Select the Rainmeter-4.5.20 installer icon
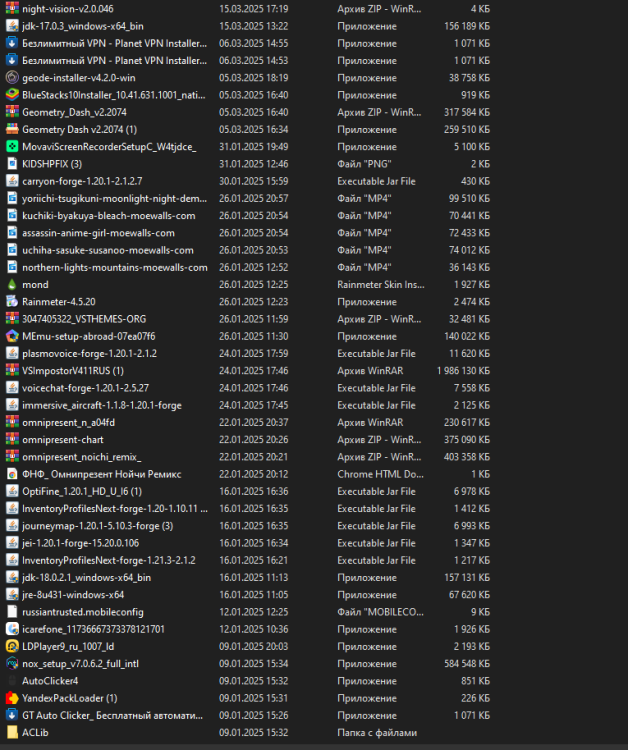Screen dimensions: 628x750 pyautogui.click(x=12, y=302)
